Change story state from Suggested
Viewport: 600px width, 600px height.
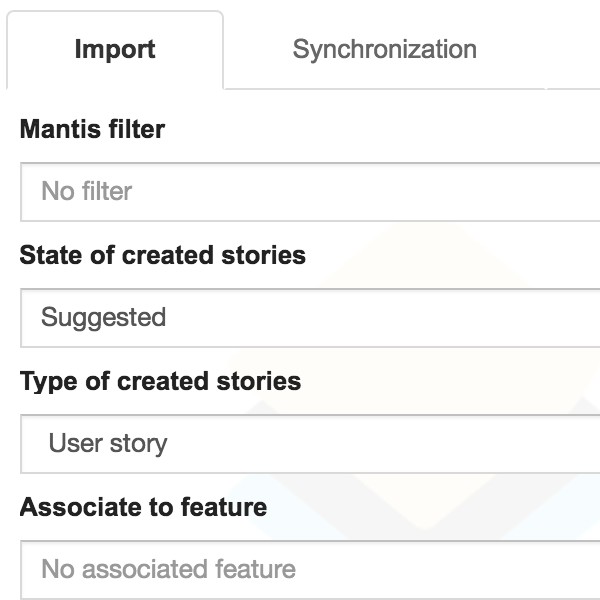[x=310, y=318]
